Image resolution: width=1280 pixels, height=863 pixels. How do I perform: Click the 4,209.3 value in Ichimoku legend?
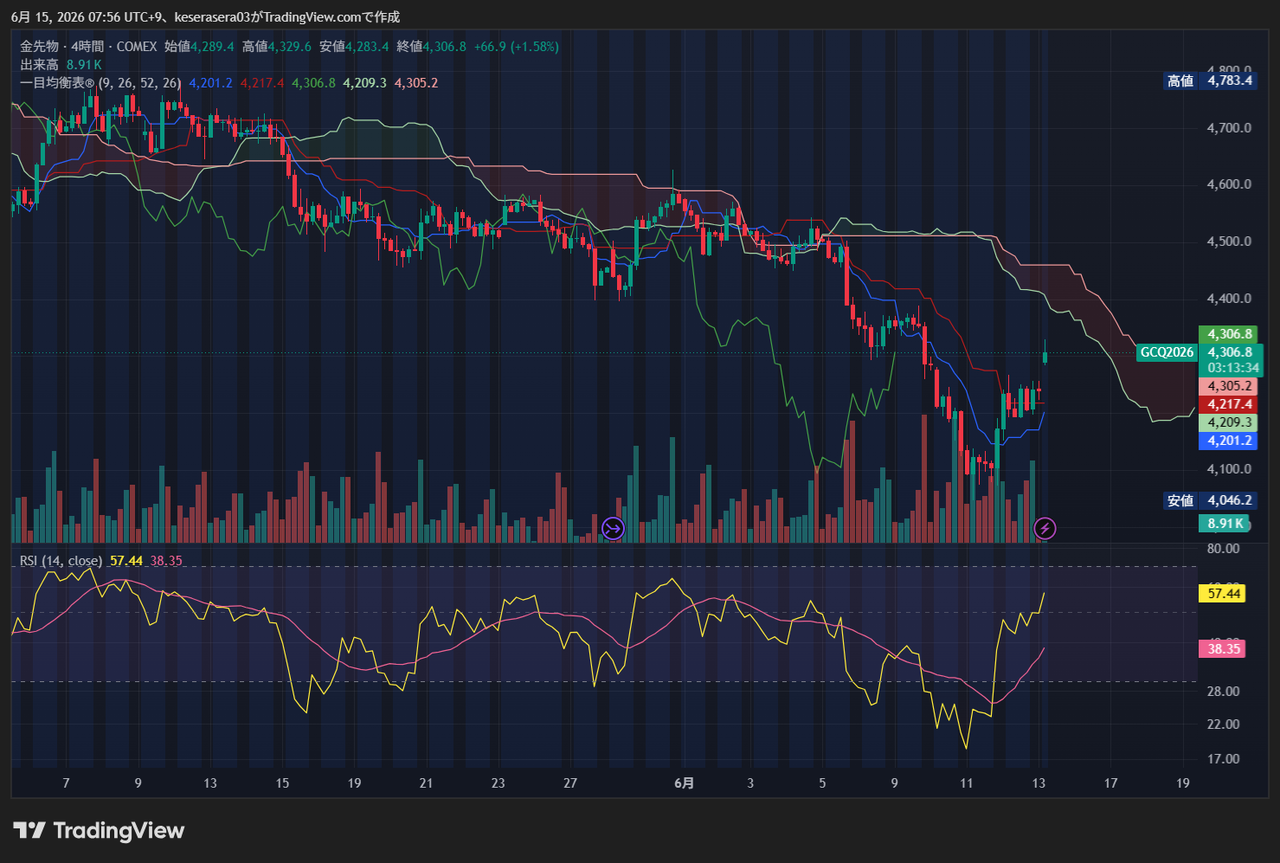tap(365, 83)
